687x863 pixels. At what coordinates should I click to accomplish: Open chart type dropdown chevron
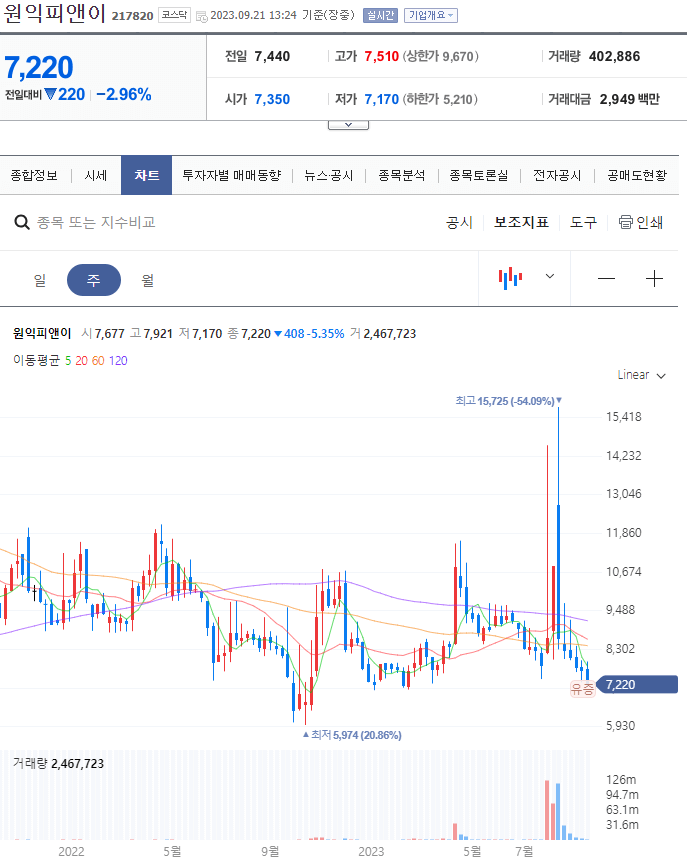pos(549,276)
